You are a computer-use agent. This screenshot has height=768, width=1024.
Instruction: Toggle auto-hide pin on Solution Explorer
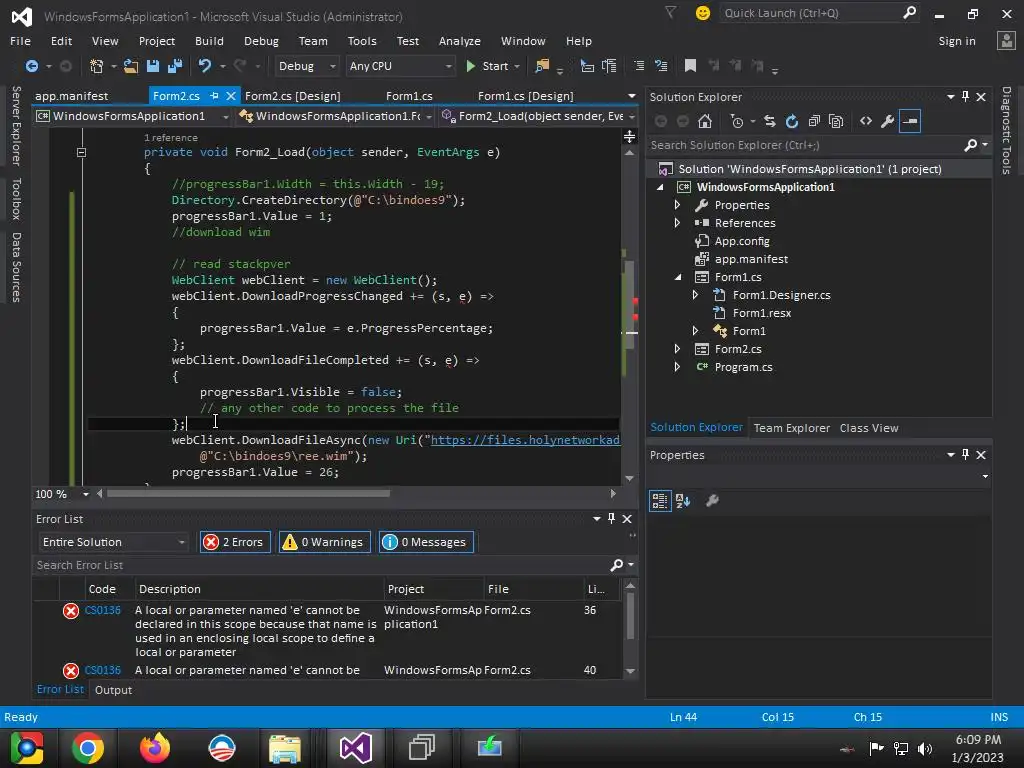[x=965, y=97]
